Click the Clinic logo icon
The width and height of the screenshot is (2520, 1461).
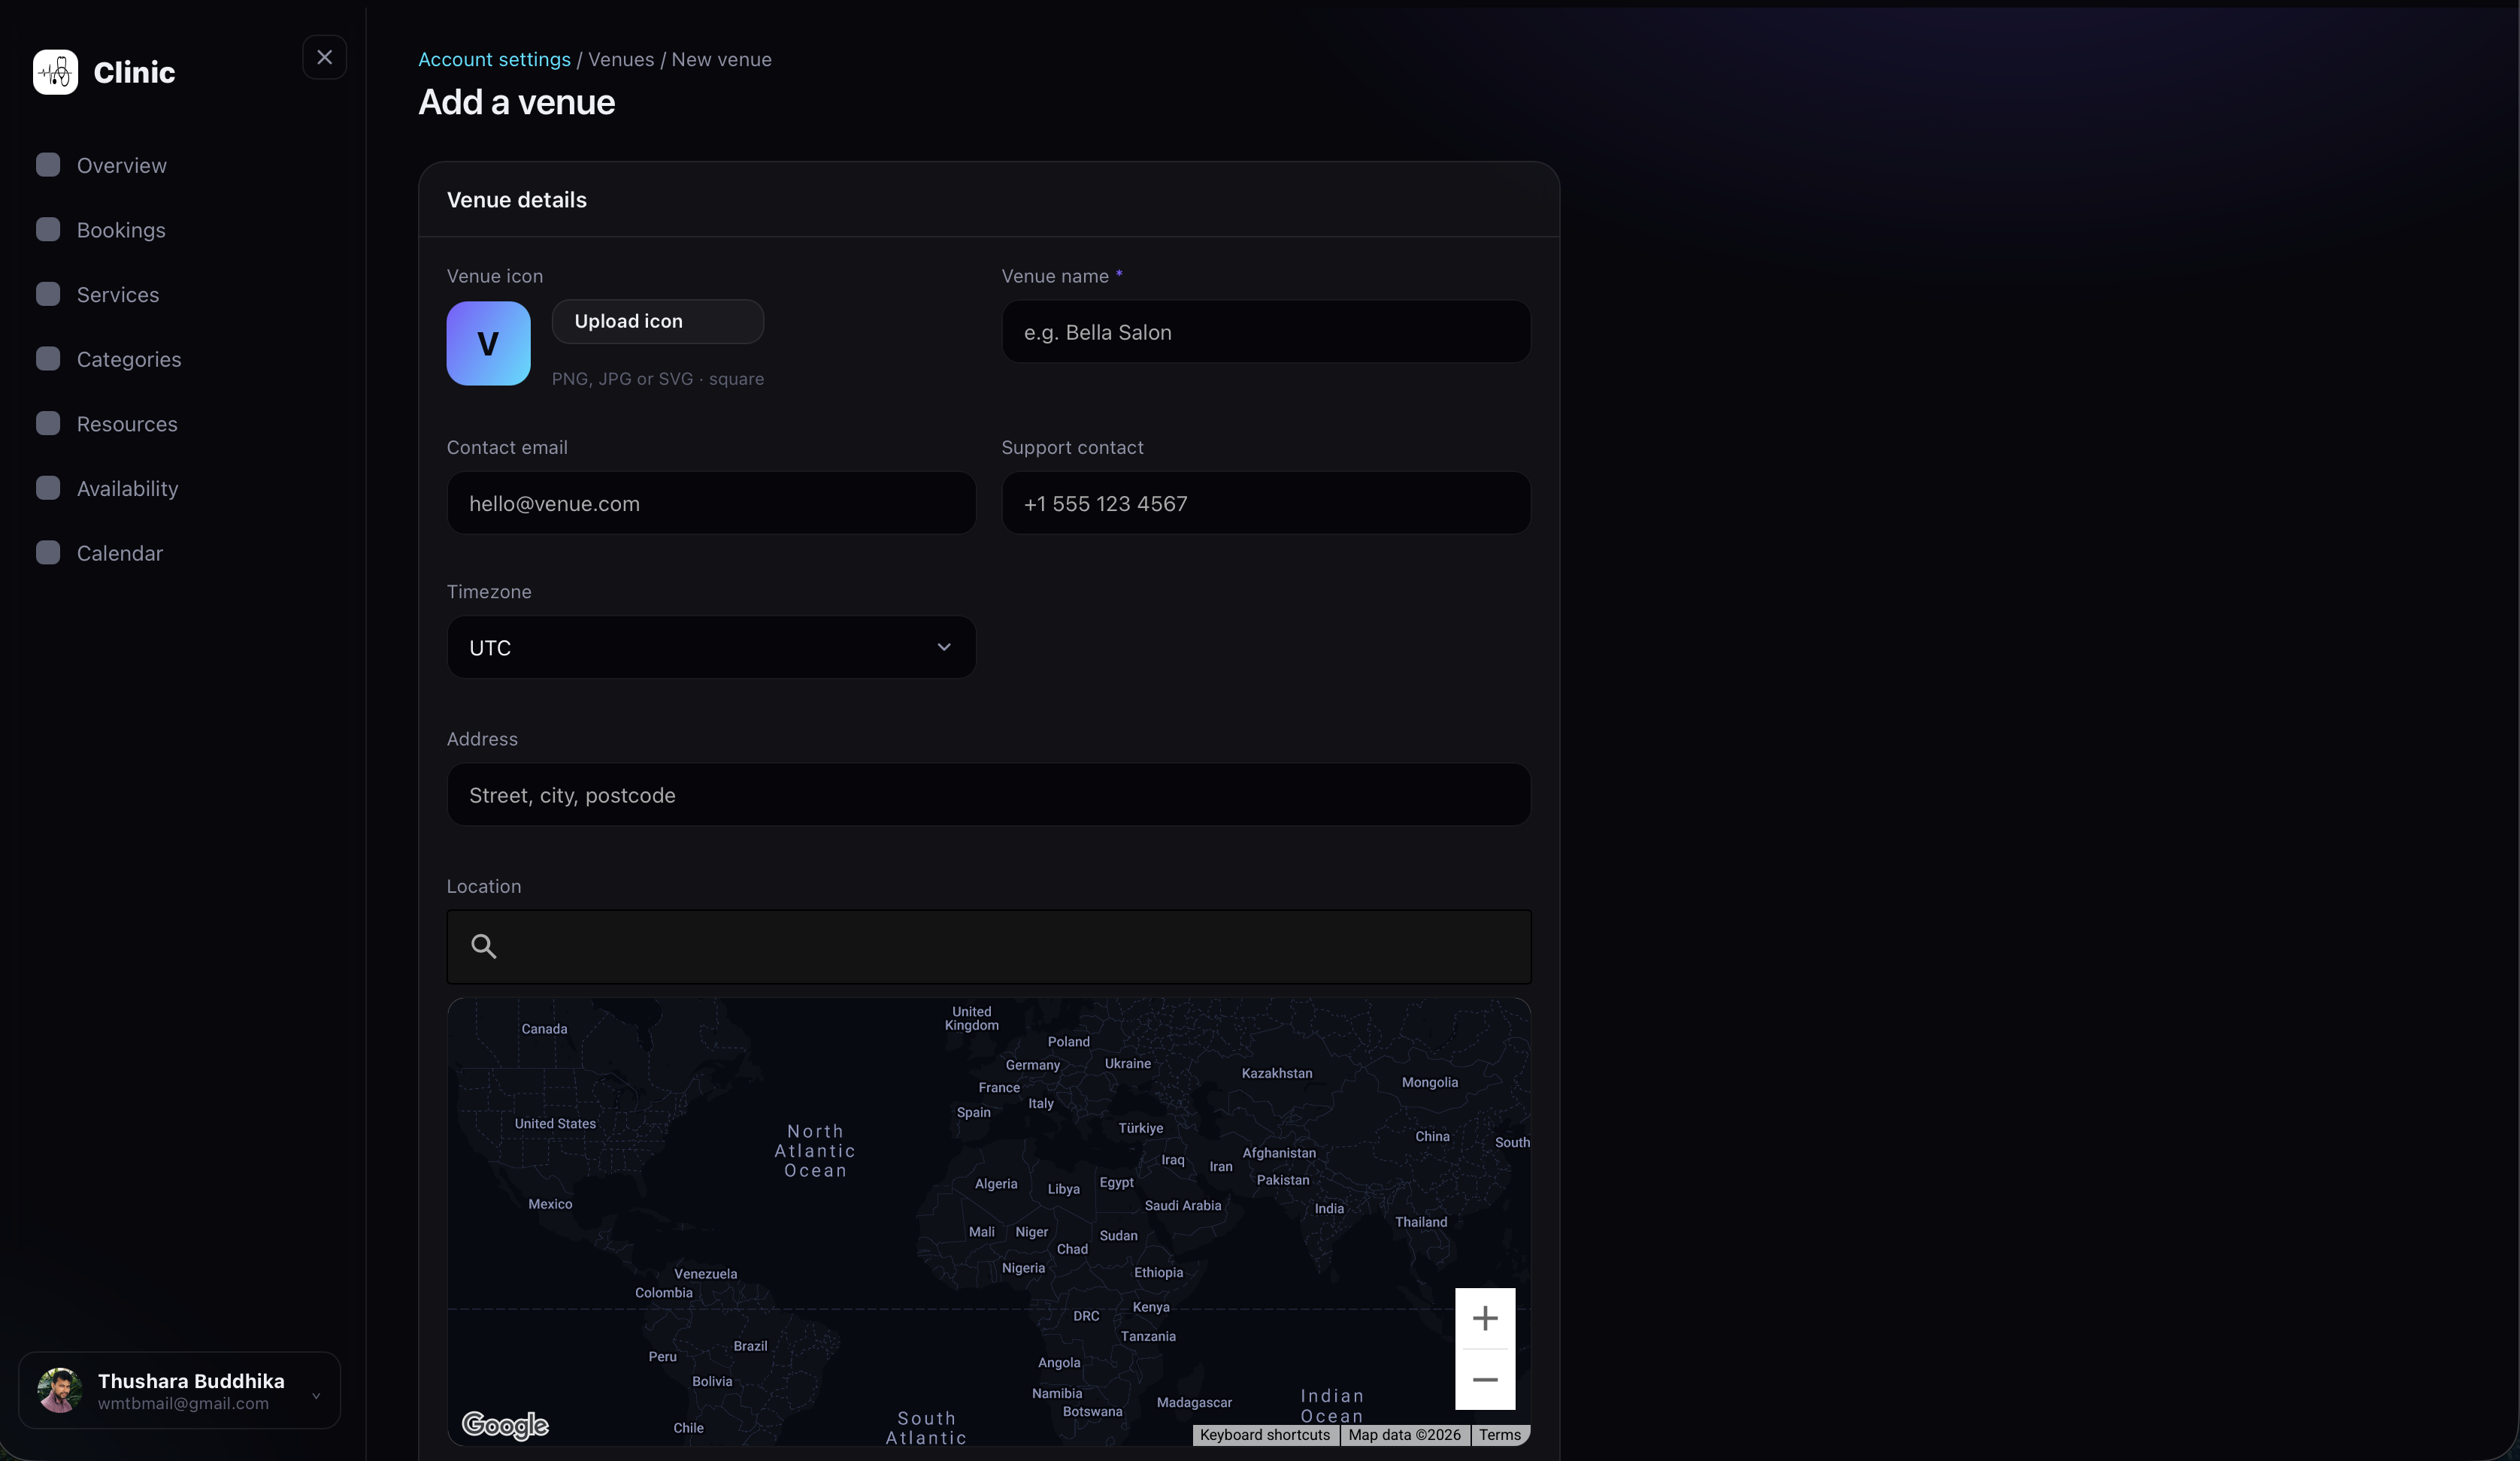pos(55,72)
